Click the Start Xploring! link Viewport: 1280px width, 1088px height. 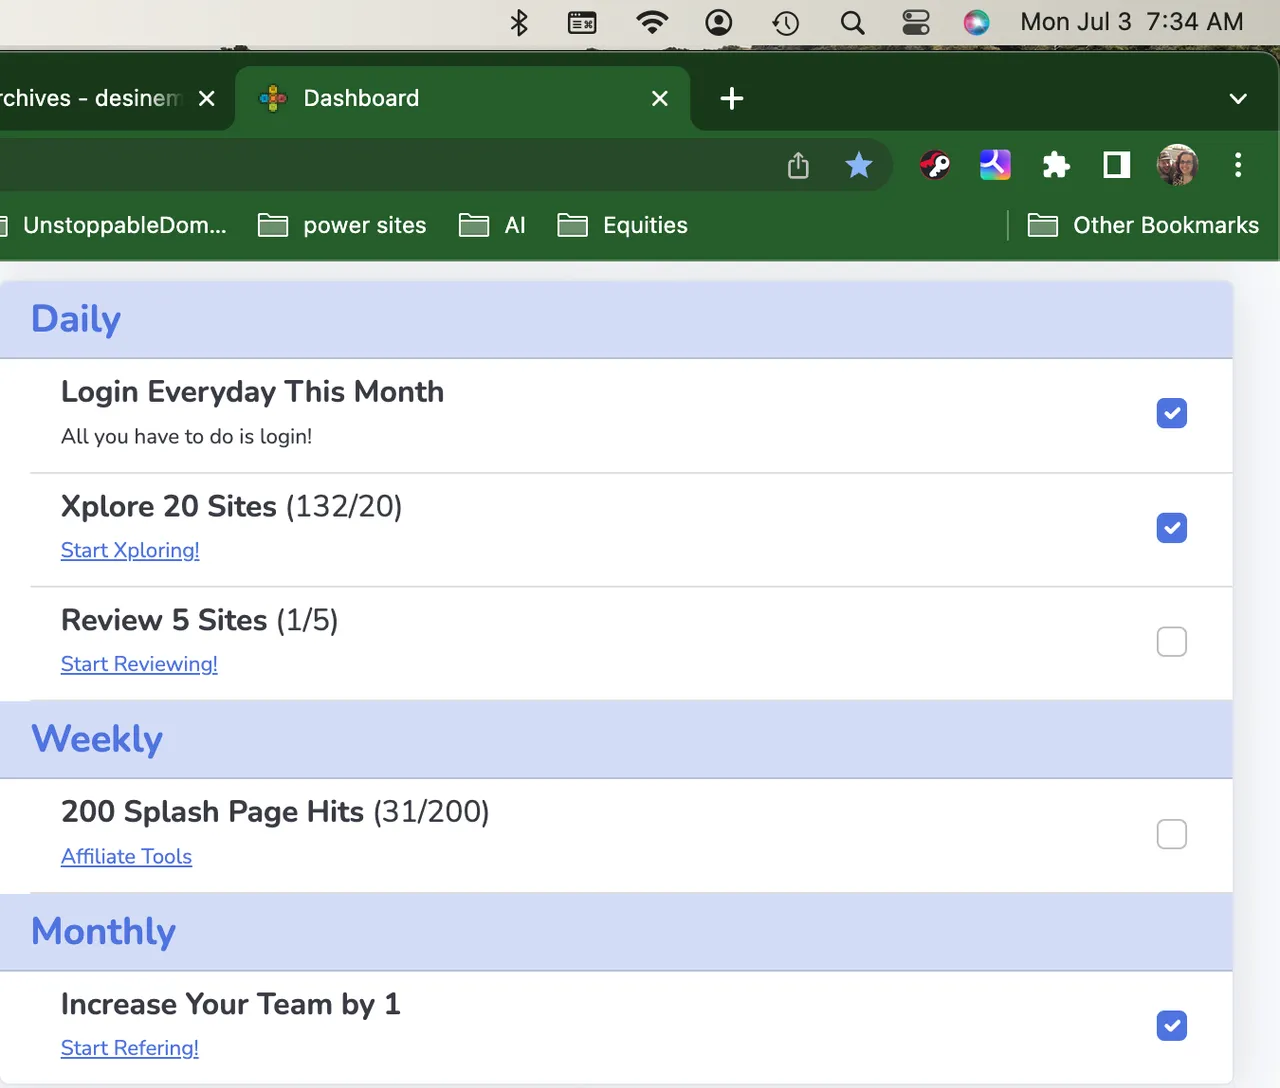(130, 550)
